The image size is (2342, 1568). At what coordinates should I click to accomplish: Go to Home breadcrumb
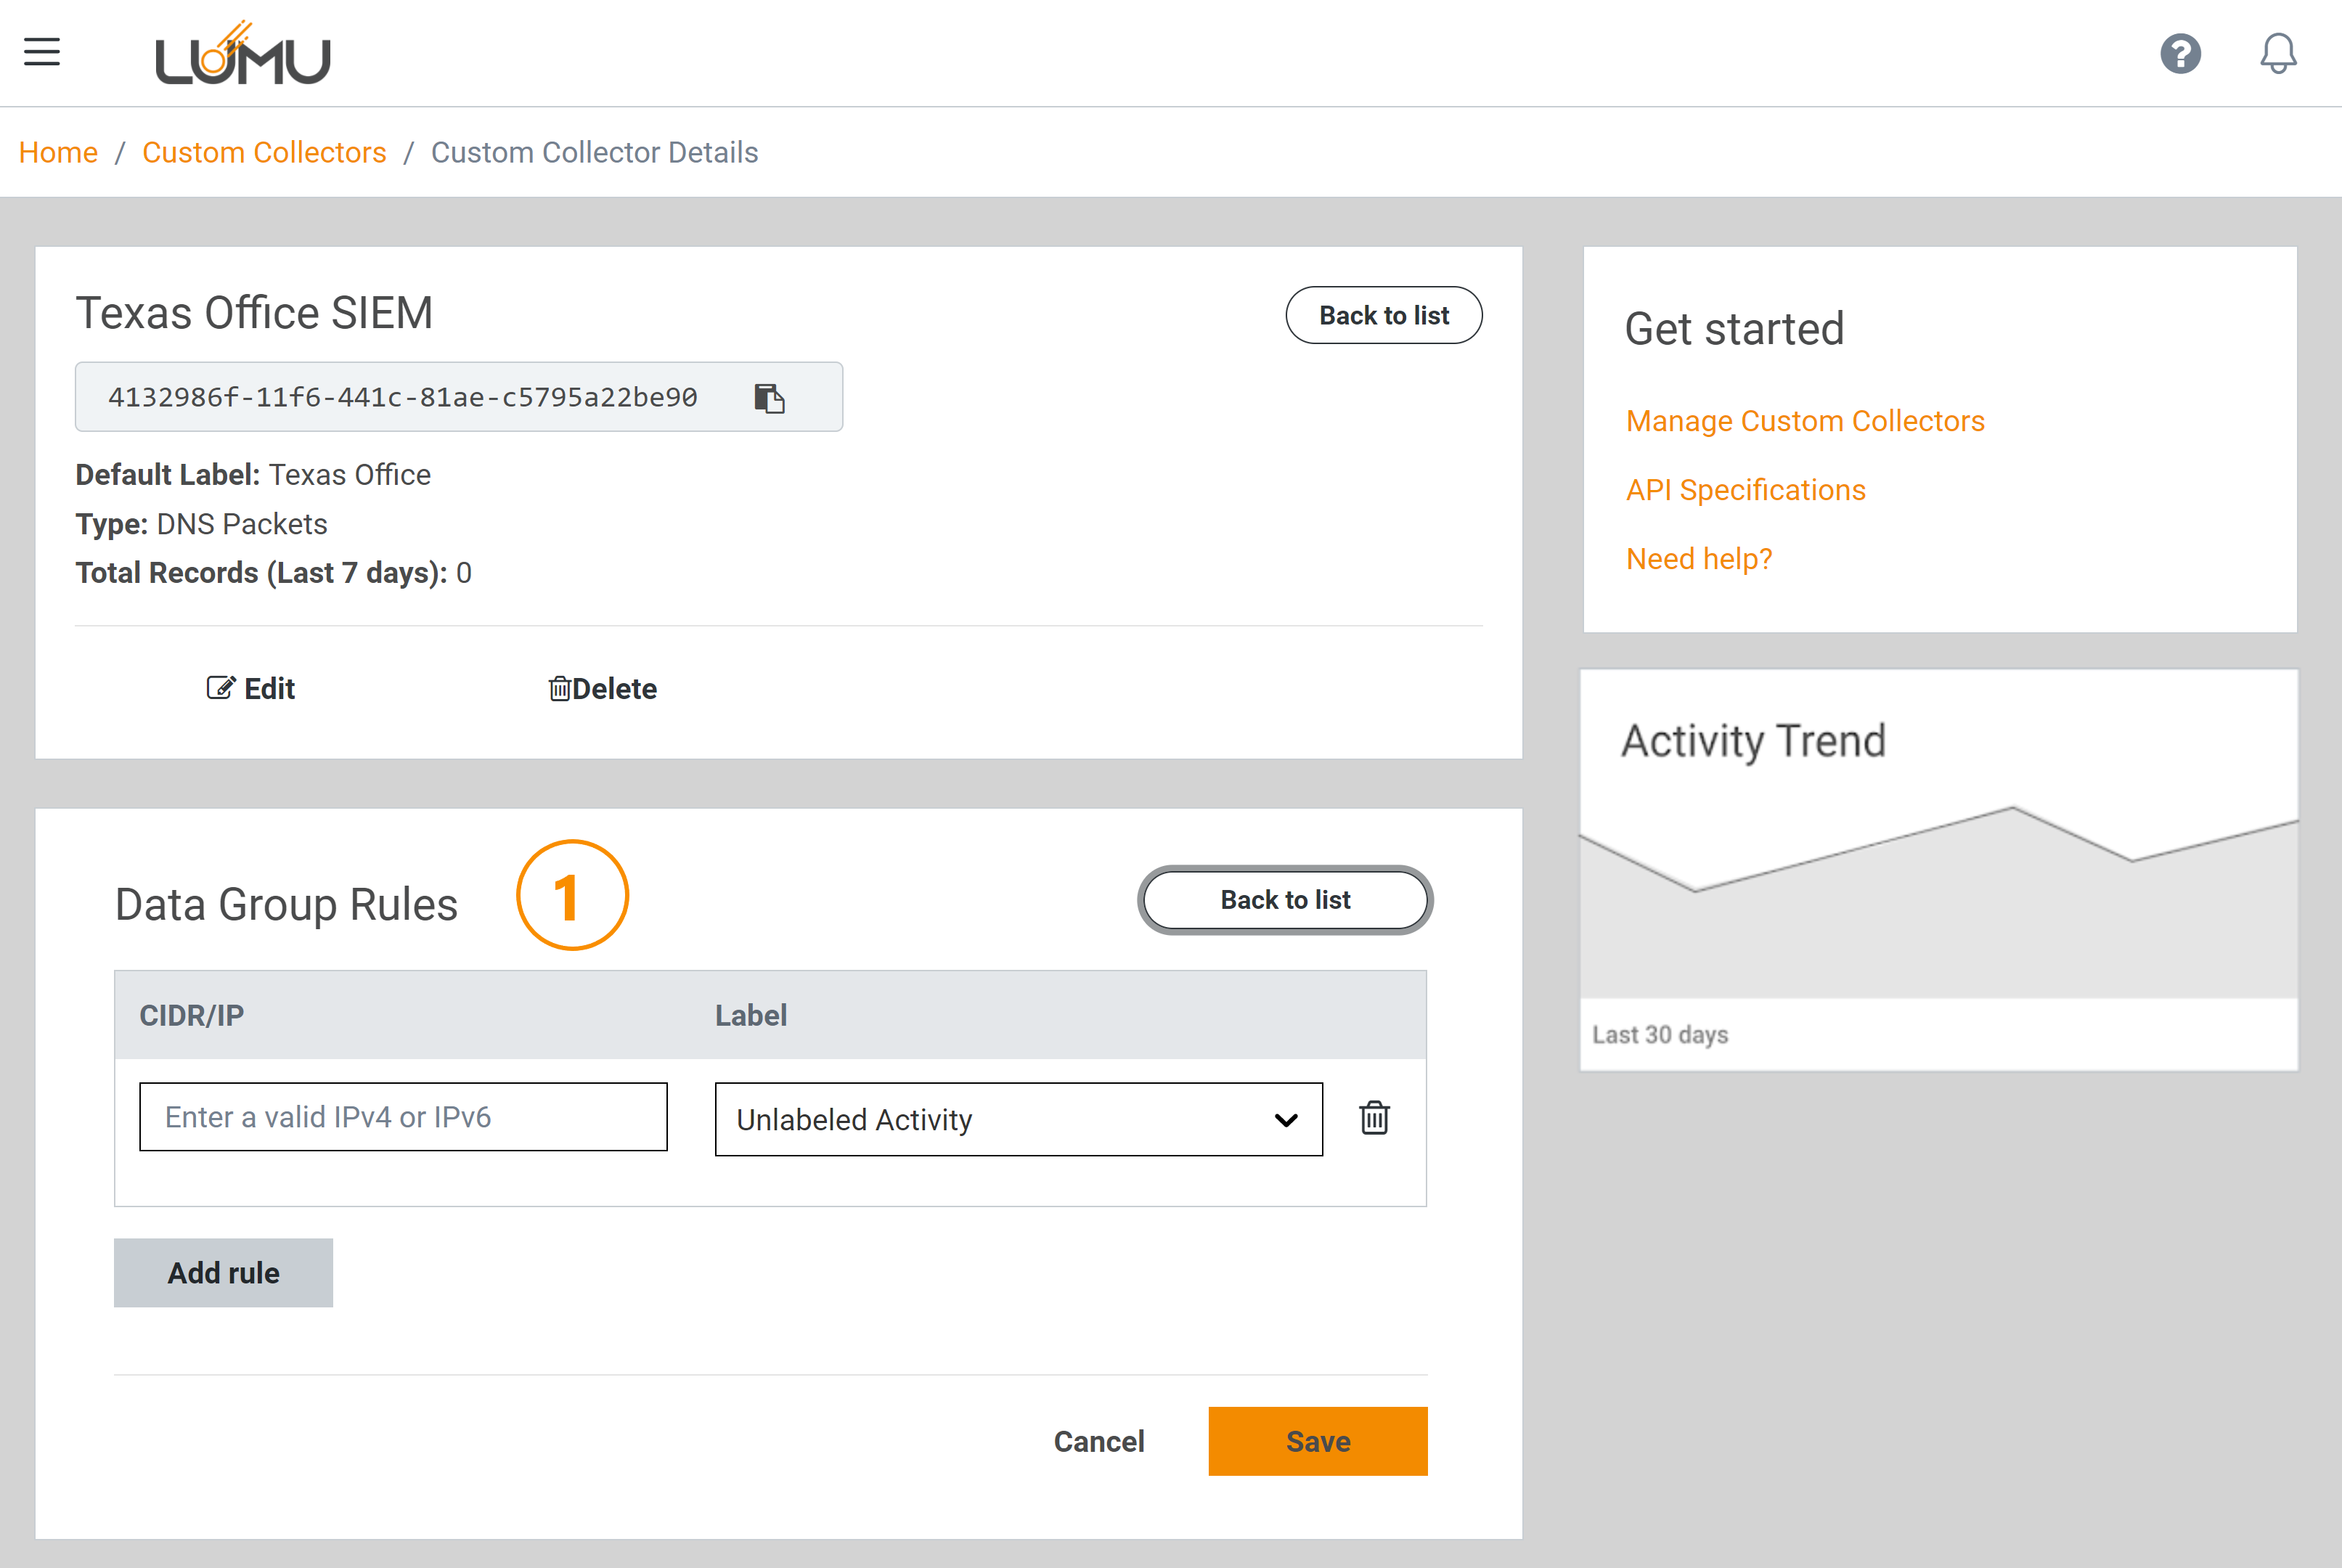[x=58, y=152]
